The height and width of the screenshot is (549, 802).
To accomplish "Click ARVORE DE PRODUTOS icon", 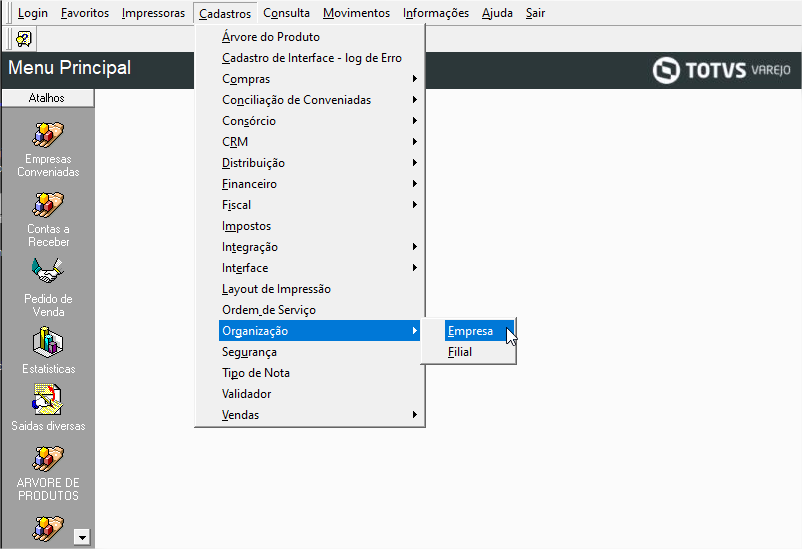I will point(48,458).
